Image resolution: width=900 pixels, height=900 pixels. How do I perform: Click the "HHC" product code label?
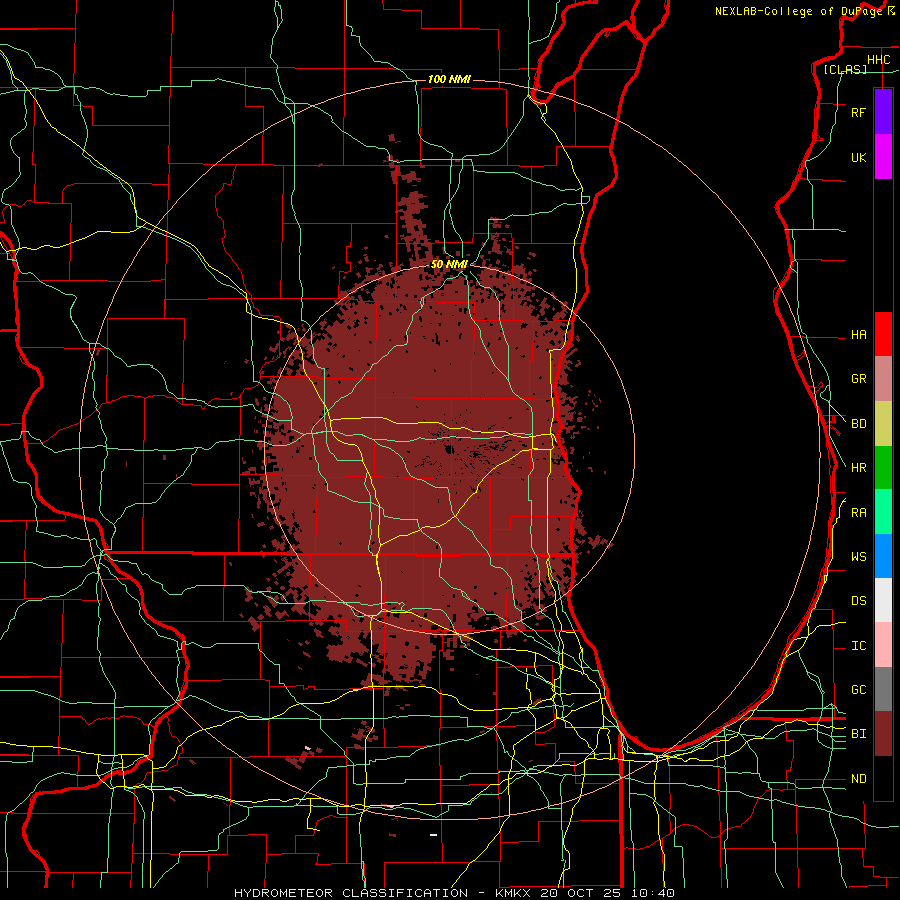[878, 60]
